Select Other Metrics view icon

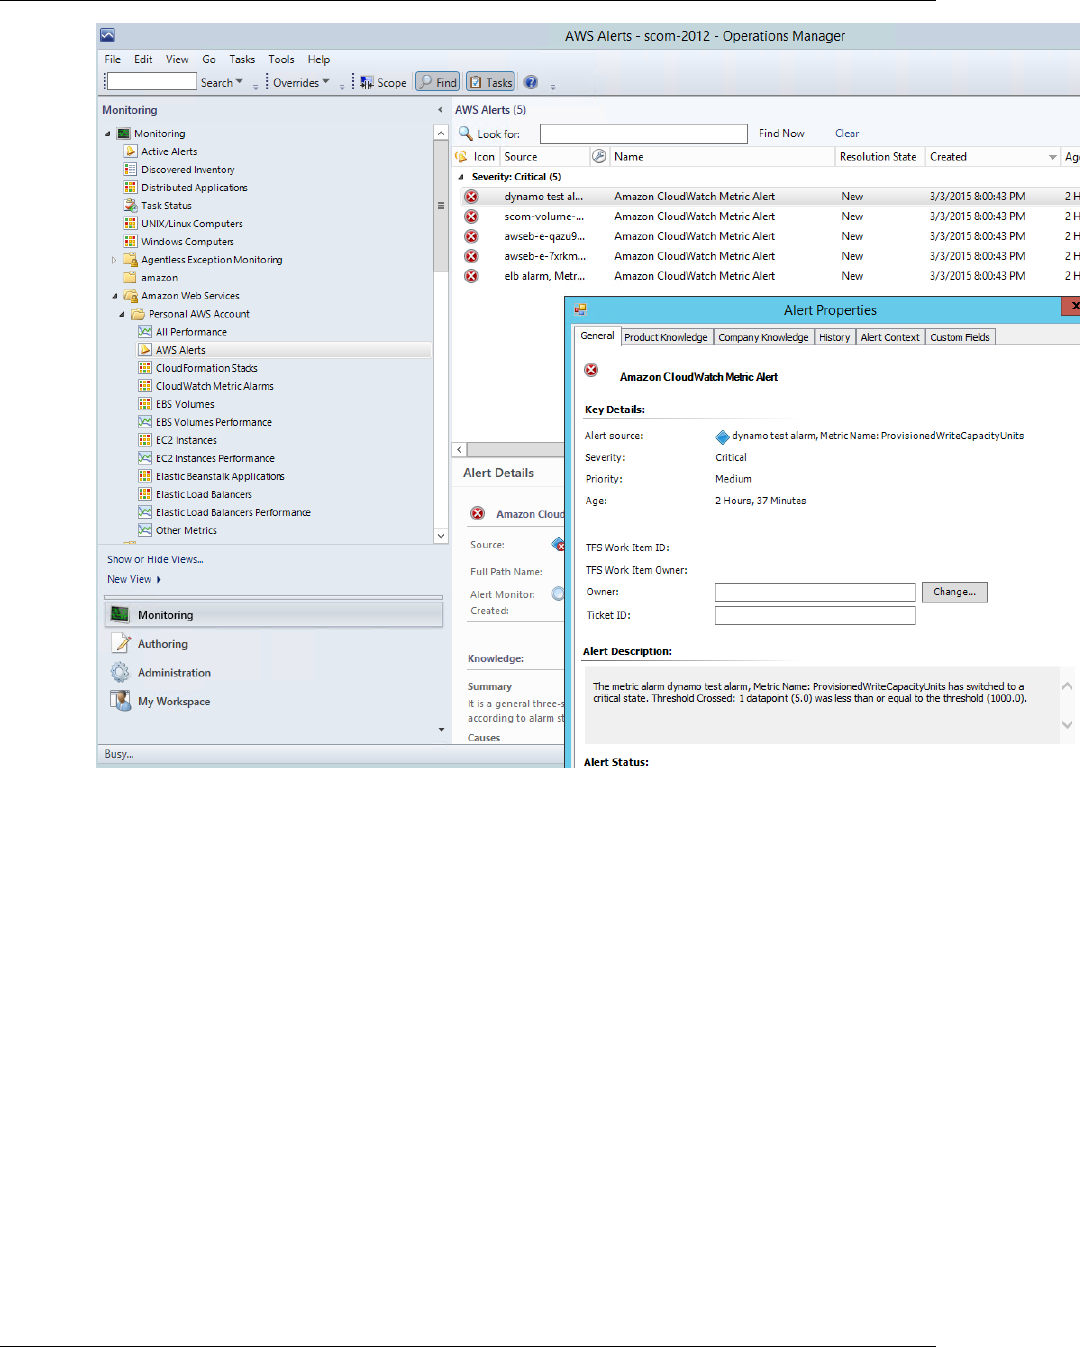(x=145, y=530)
